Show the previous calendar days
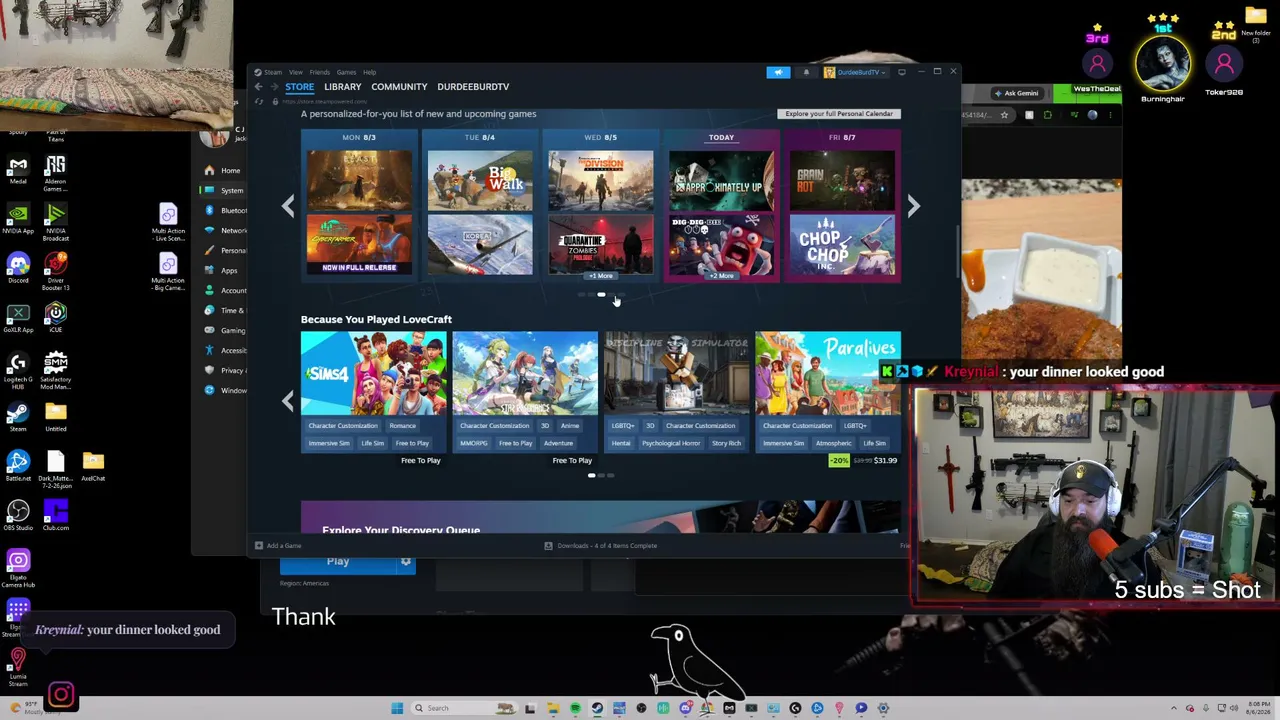The image size is (1280, 720). [288, 206]
